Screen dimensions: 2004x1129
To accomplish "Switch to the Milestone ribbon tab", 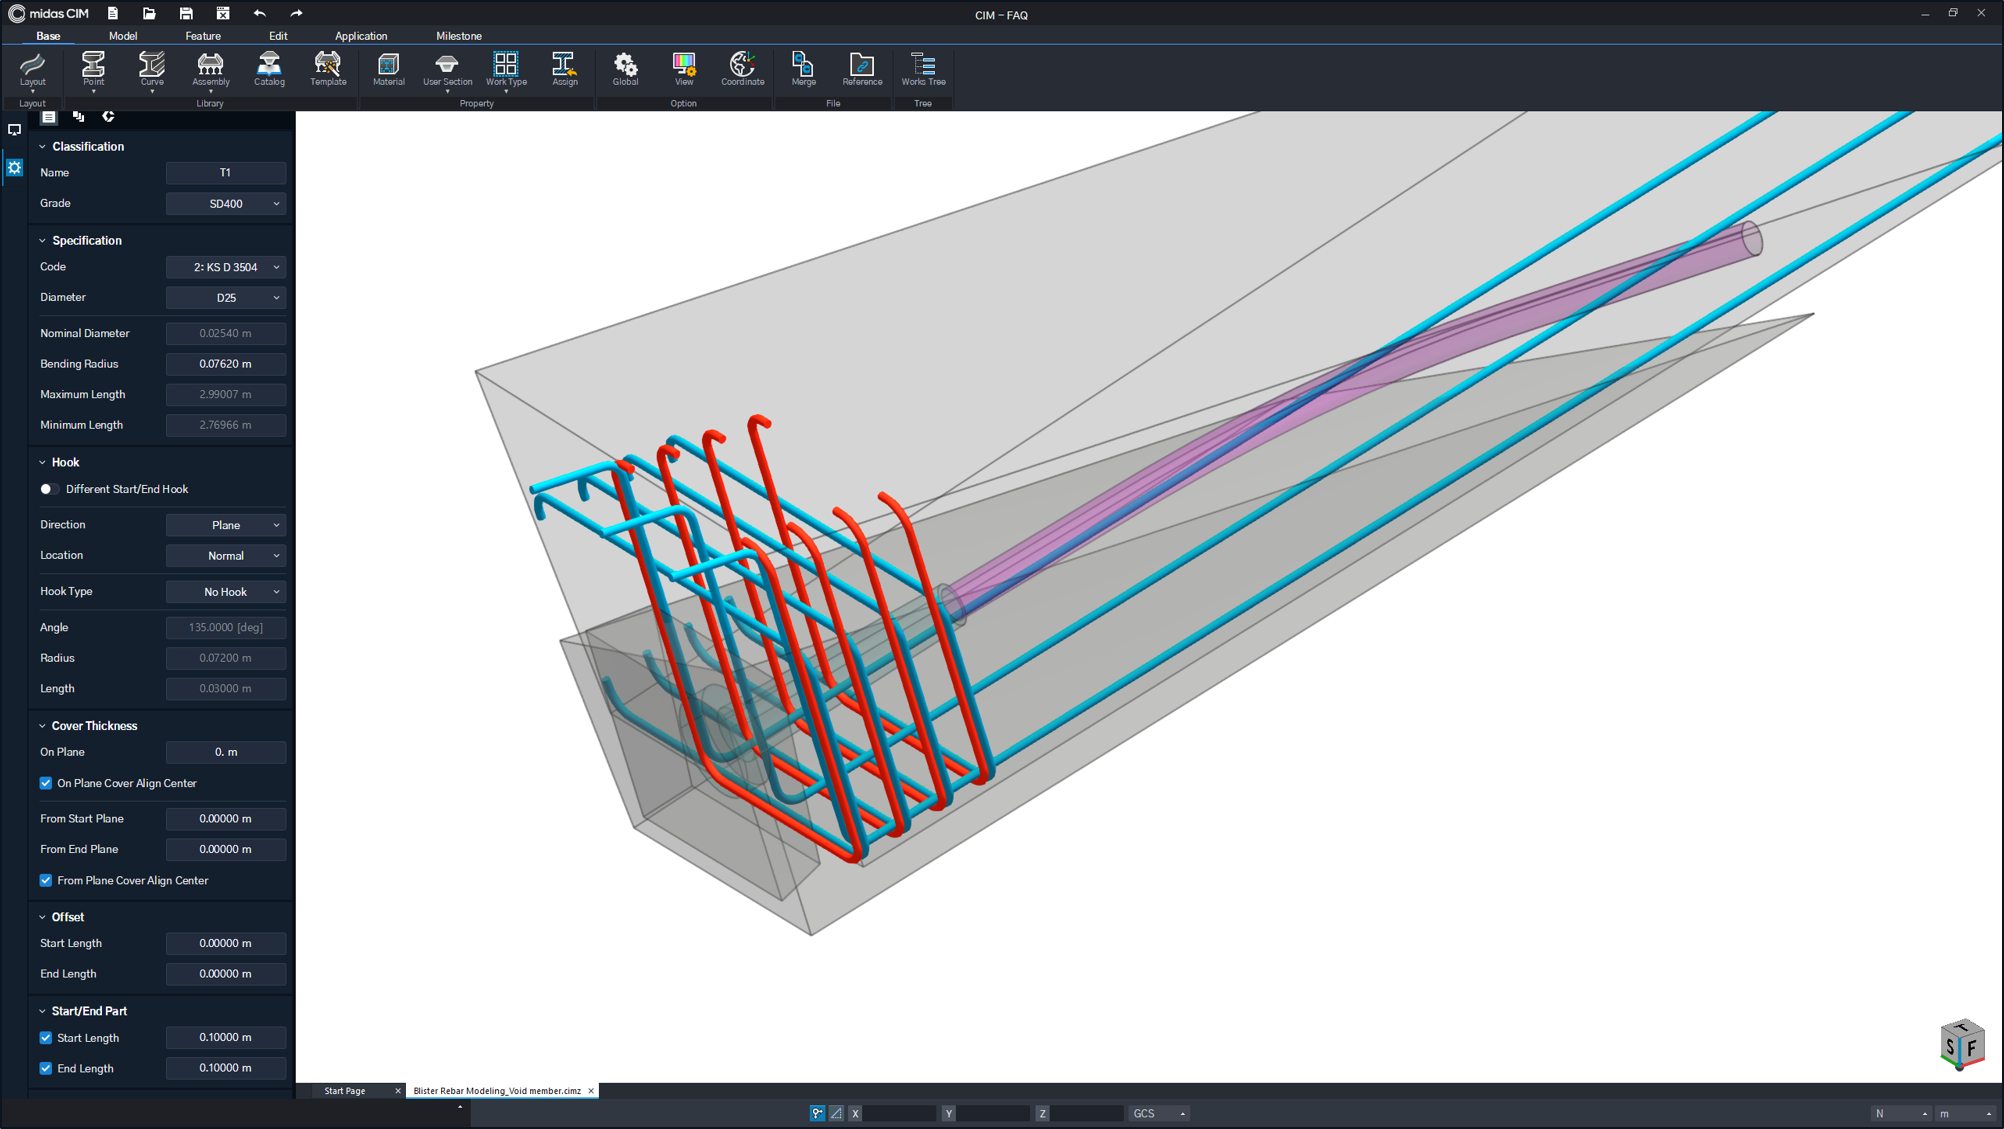I will tap(459, 36).
